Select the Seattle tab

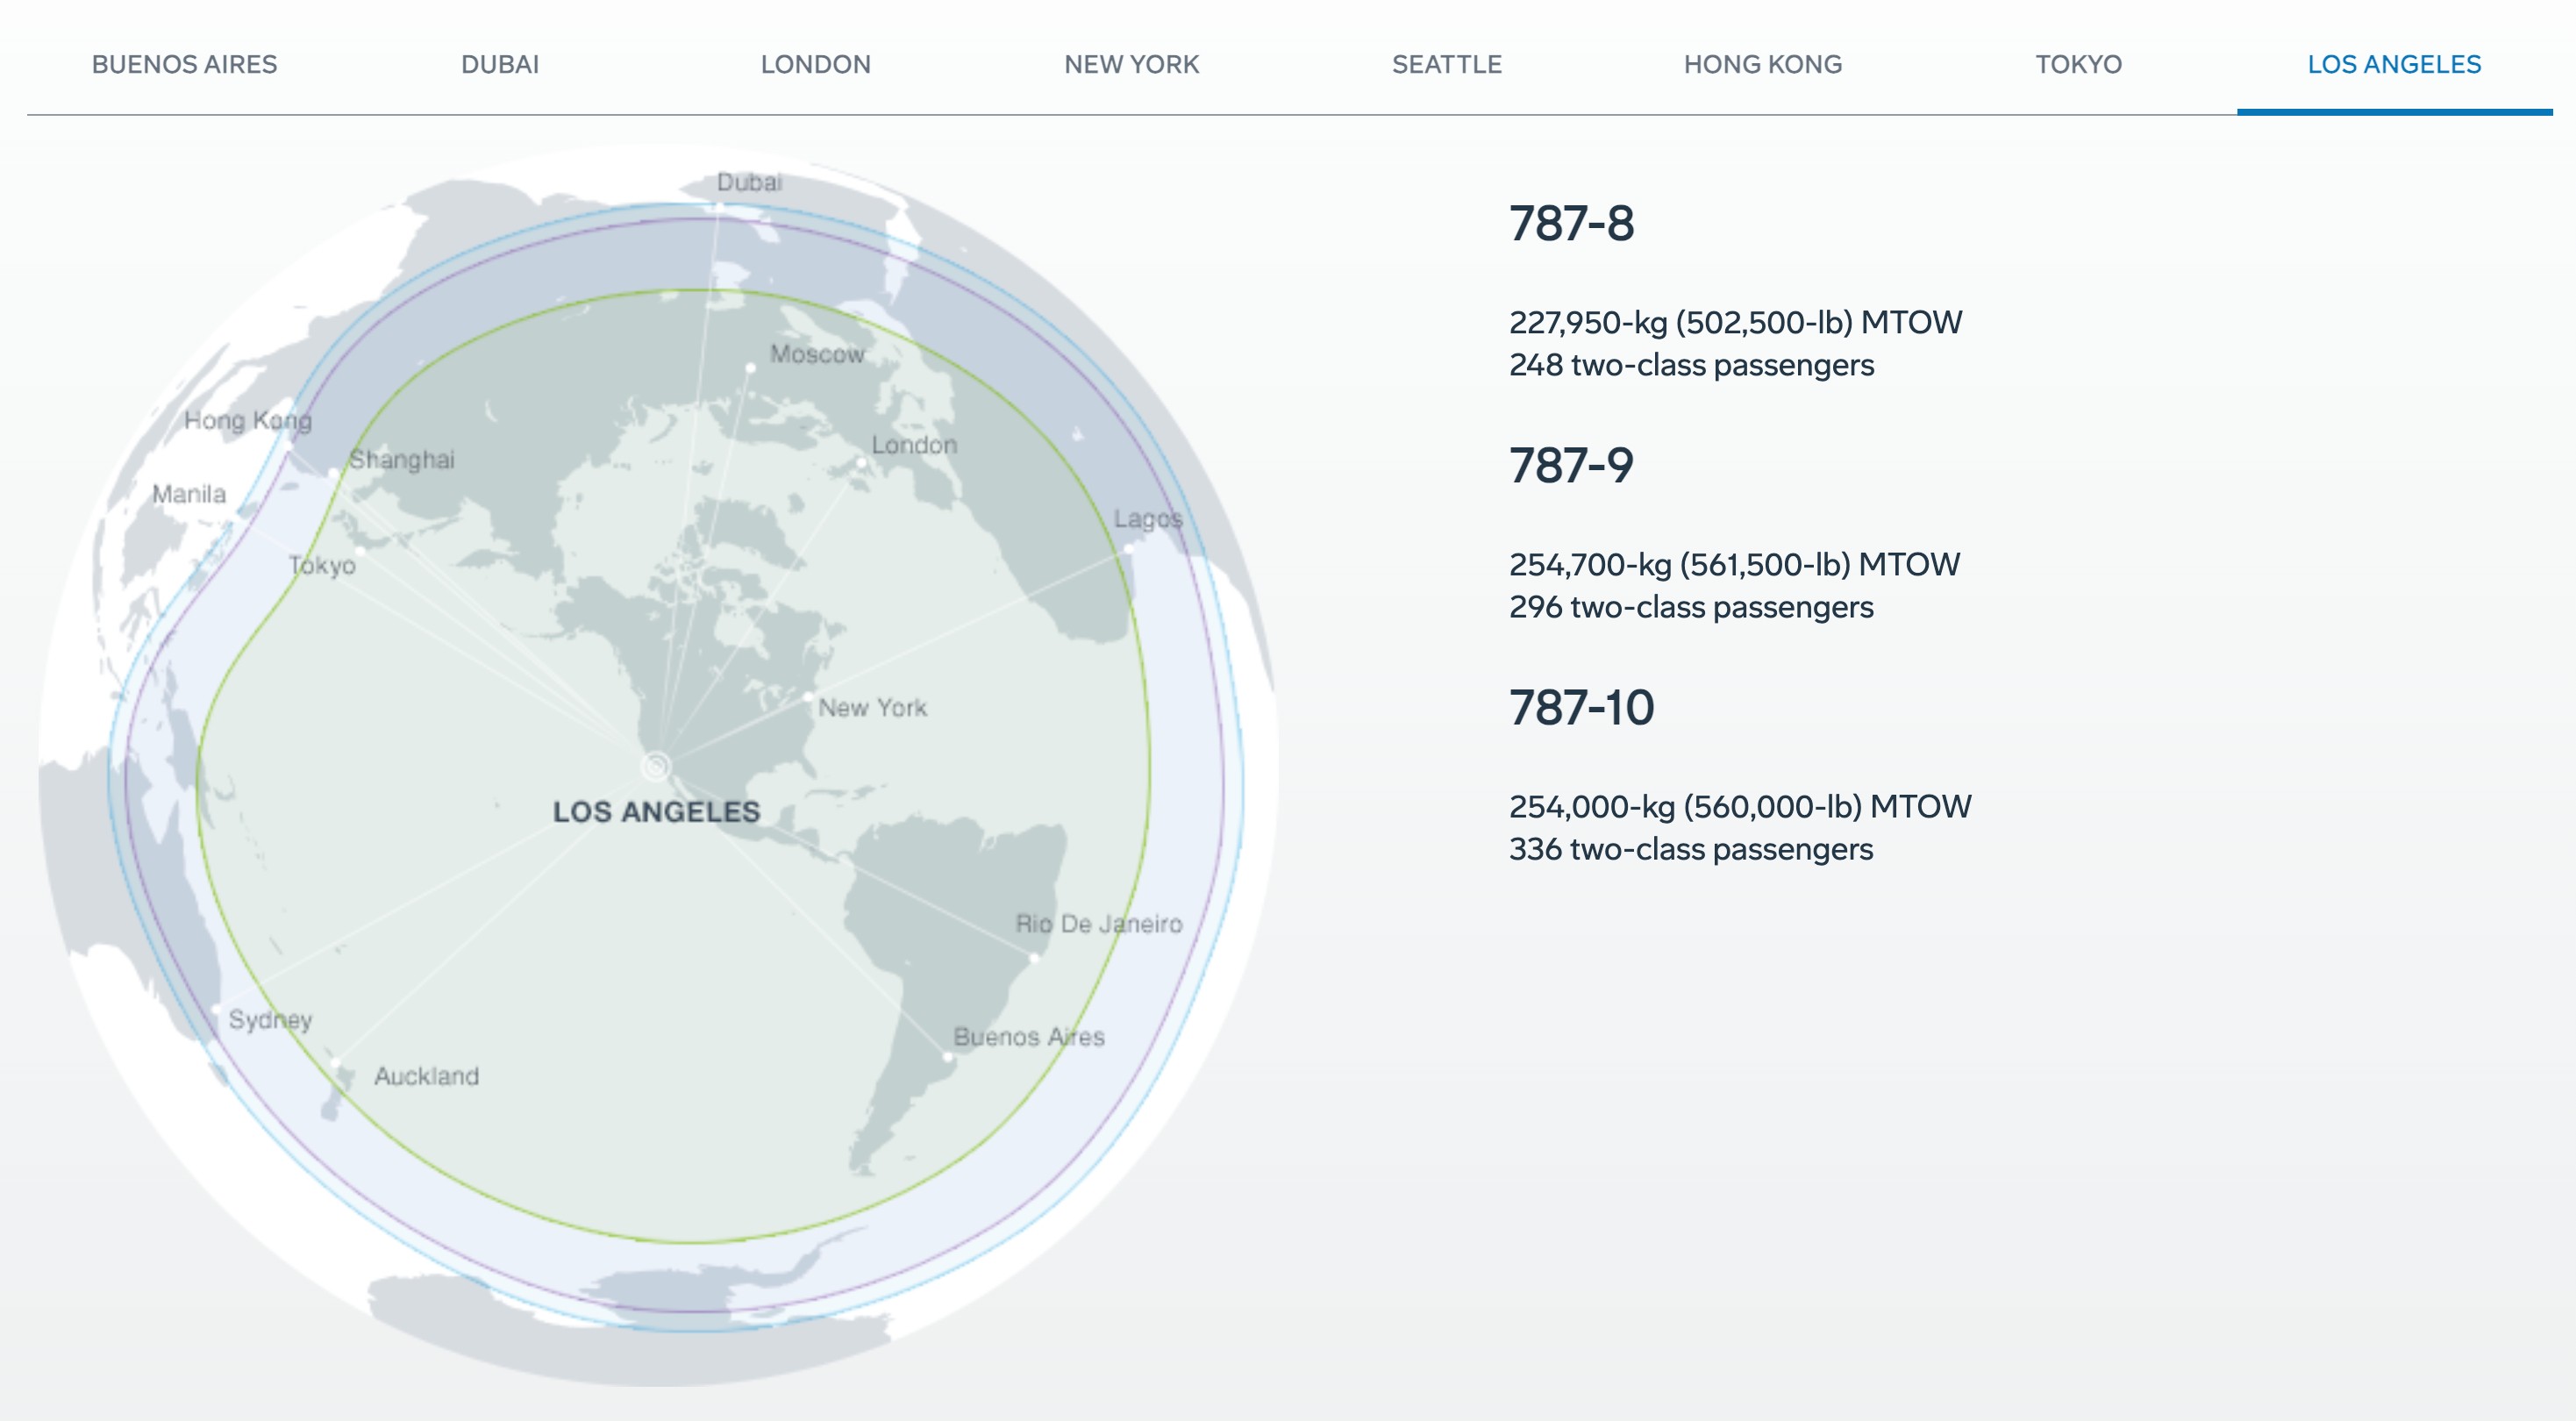click(1446, 65)
